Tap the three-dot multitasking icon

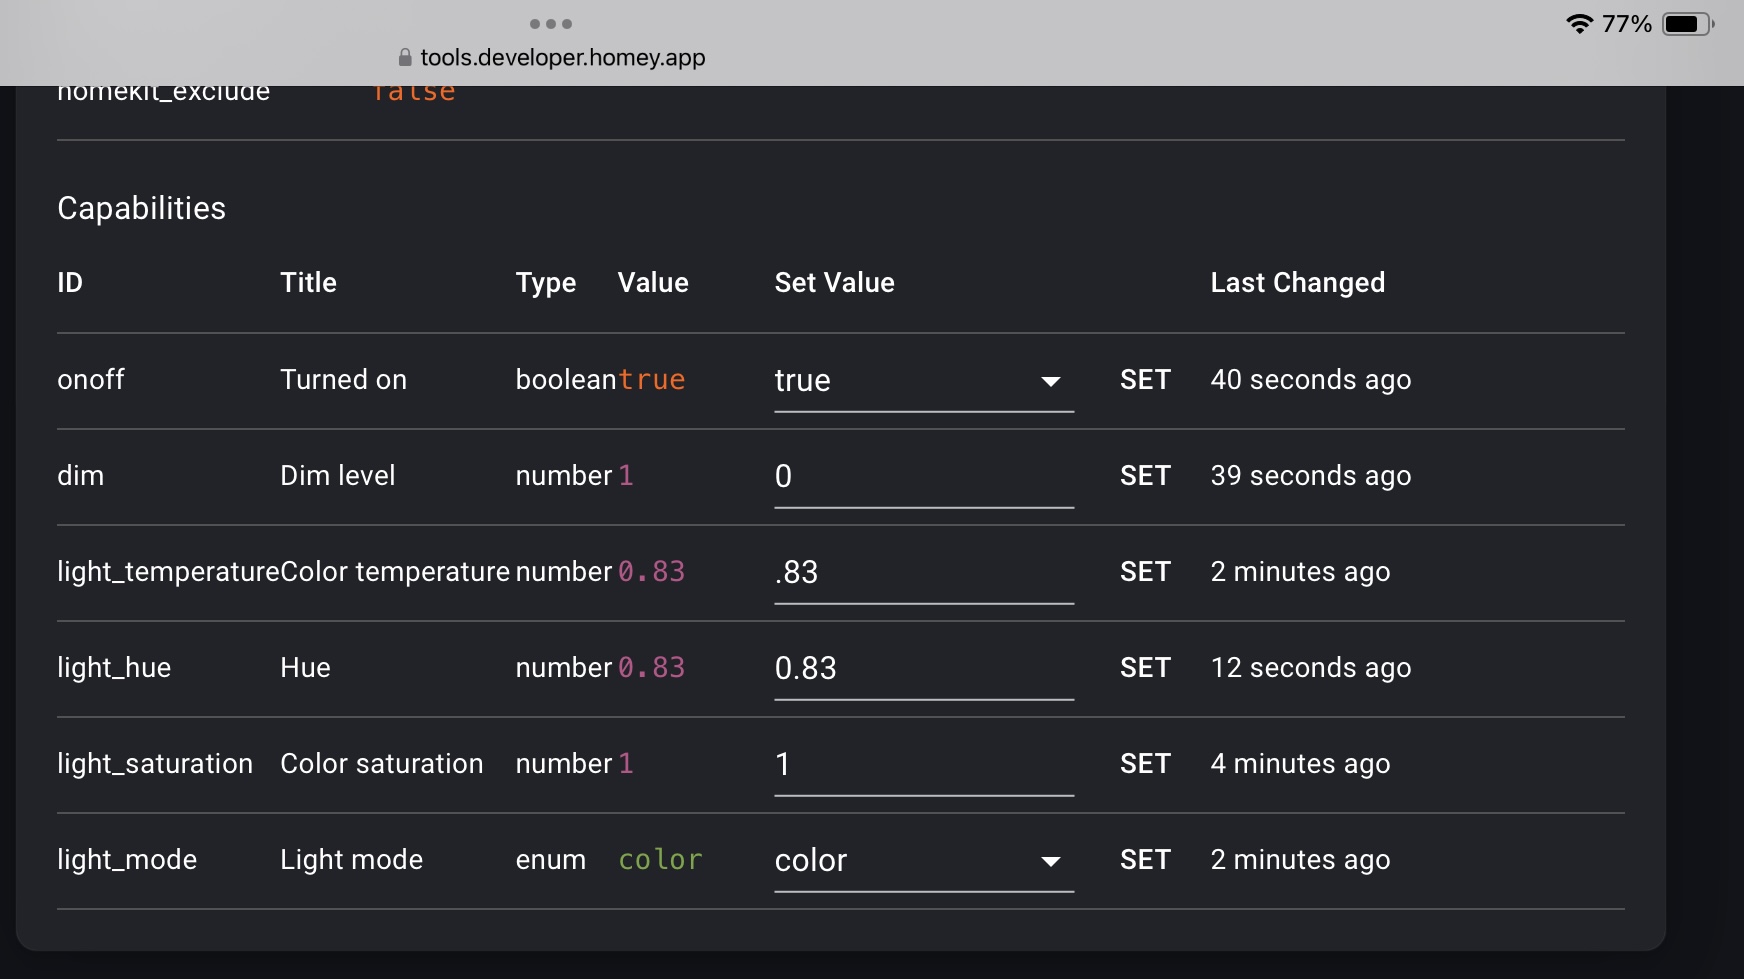(x=550, y=24)
